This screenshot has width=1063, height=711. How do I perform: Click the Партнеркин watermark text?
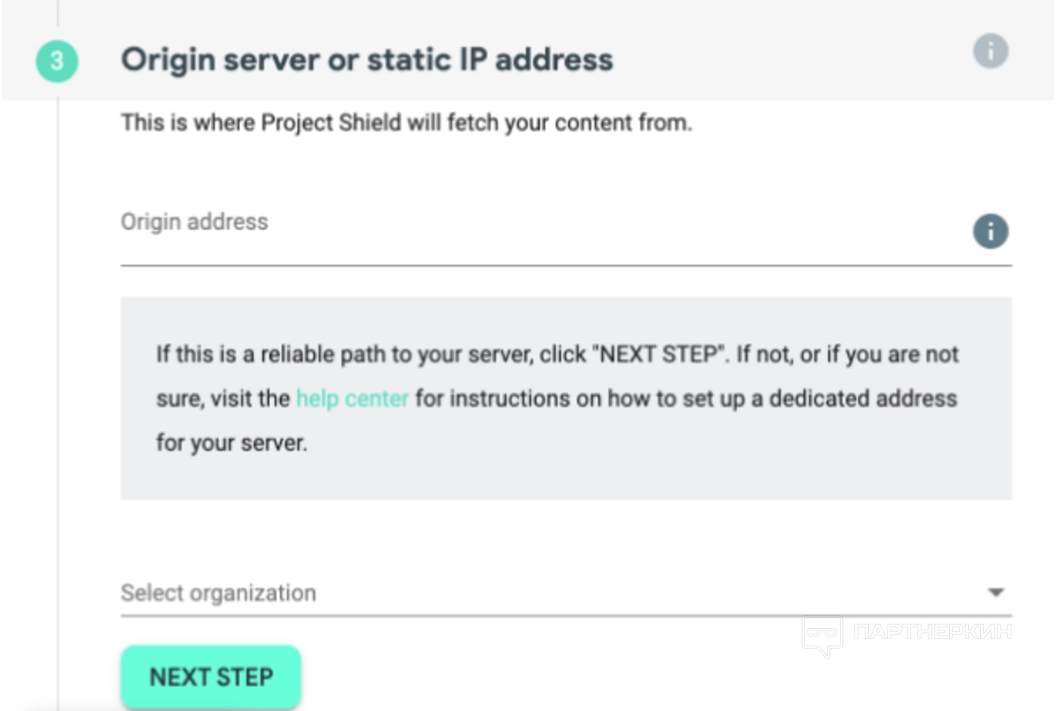click(930, 632)
